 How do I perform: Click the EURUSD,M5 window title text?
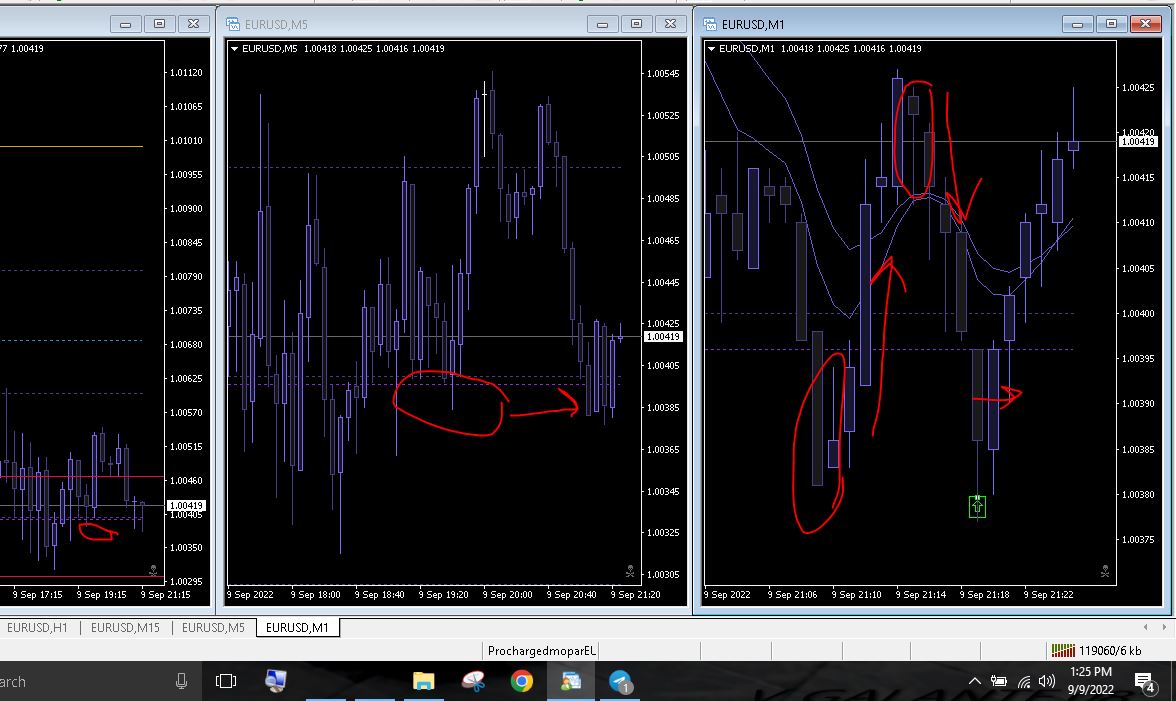click(x=276, y=25)
